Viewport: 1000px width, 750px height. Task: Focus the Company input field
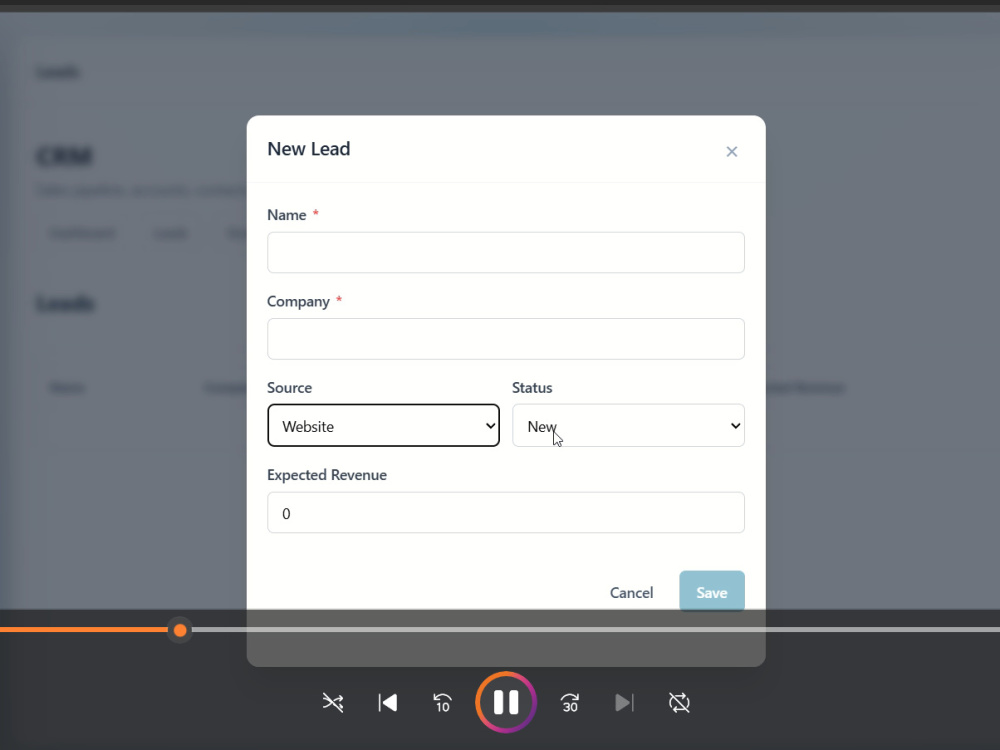[506, 339]
